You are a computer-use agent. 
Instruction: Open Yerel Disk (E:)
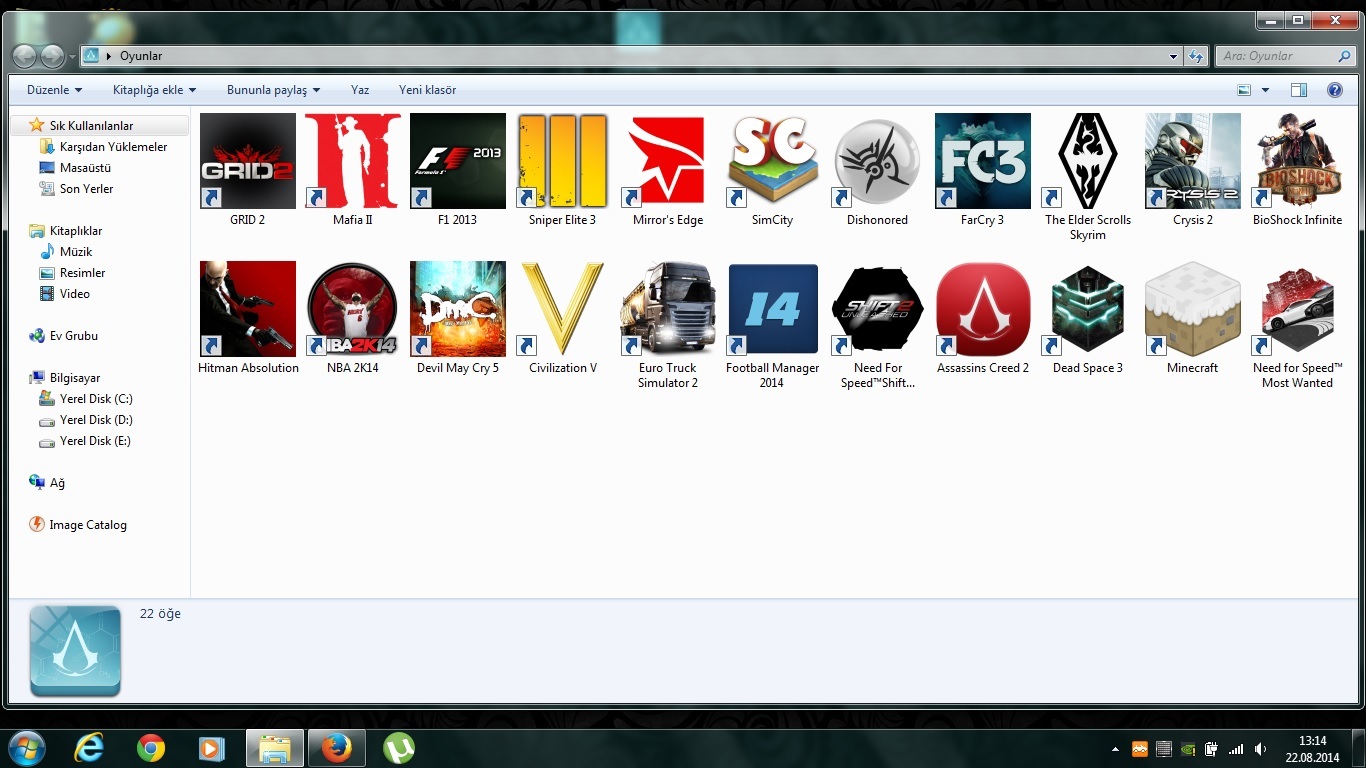tap(95, 441)
